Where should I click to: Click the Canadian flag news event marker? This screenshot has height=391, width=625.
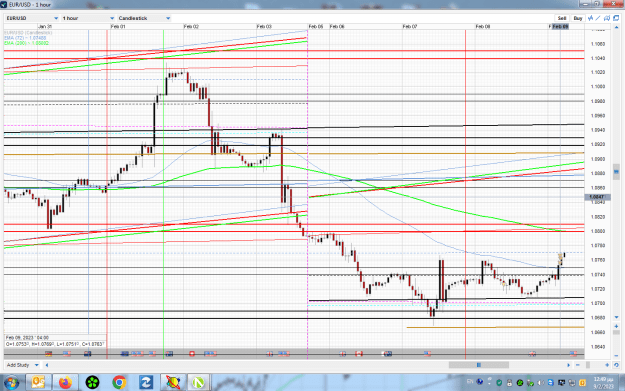[x=359, y=354]
